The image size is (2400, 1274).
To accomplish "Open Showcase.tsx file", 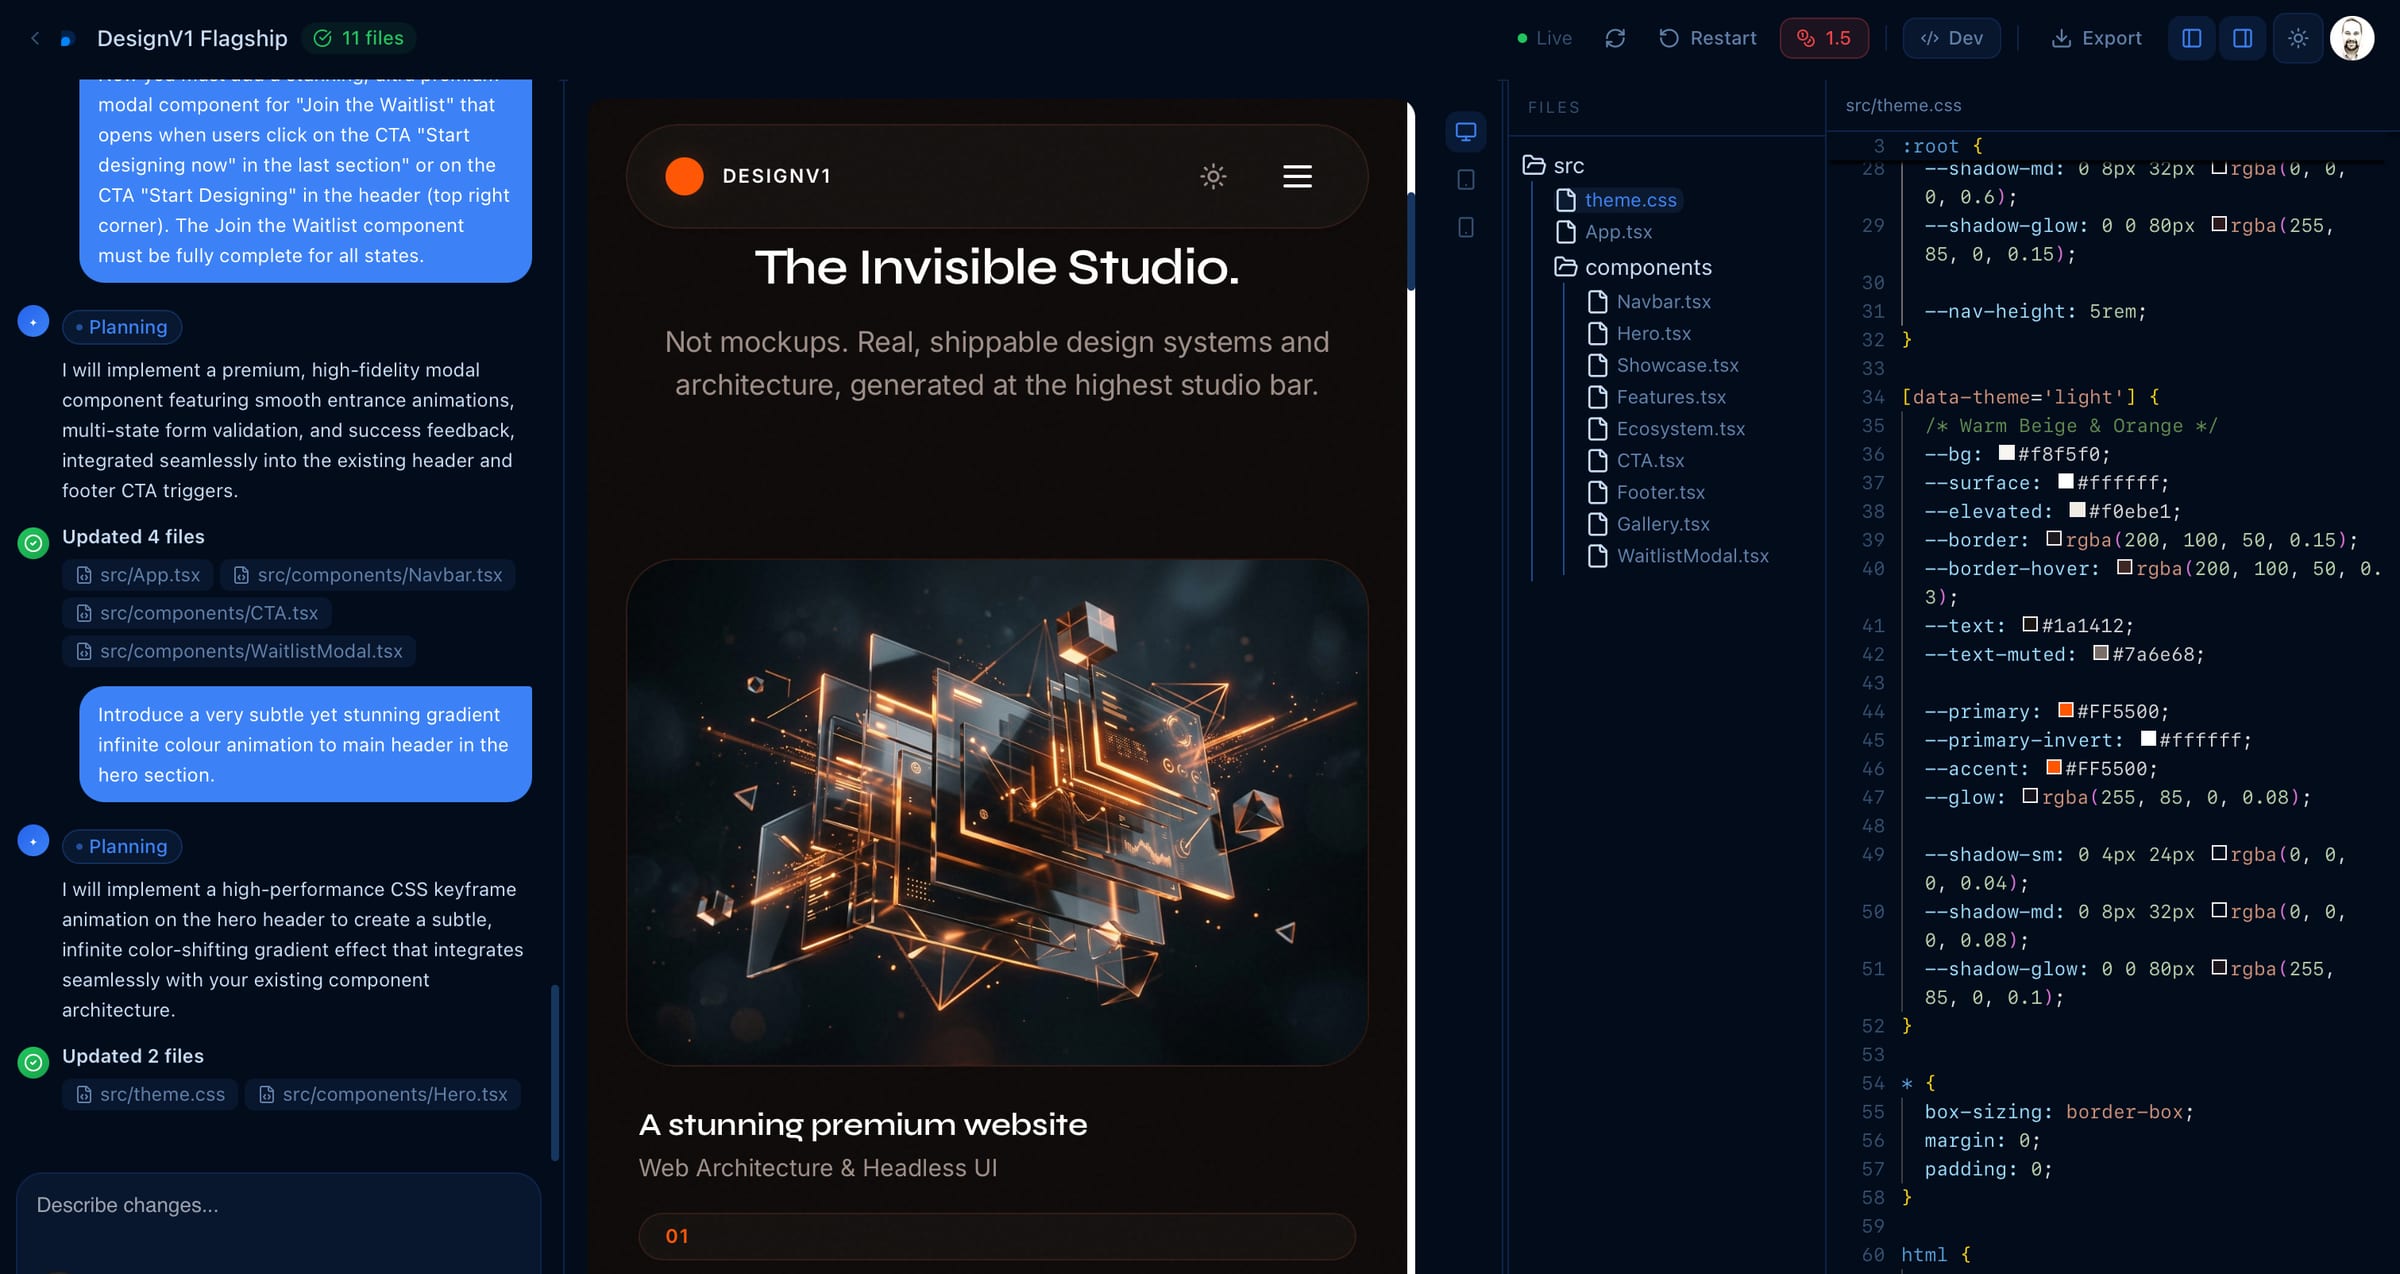I will coord(1664,366).
